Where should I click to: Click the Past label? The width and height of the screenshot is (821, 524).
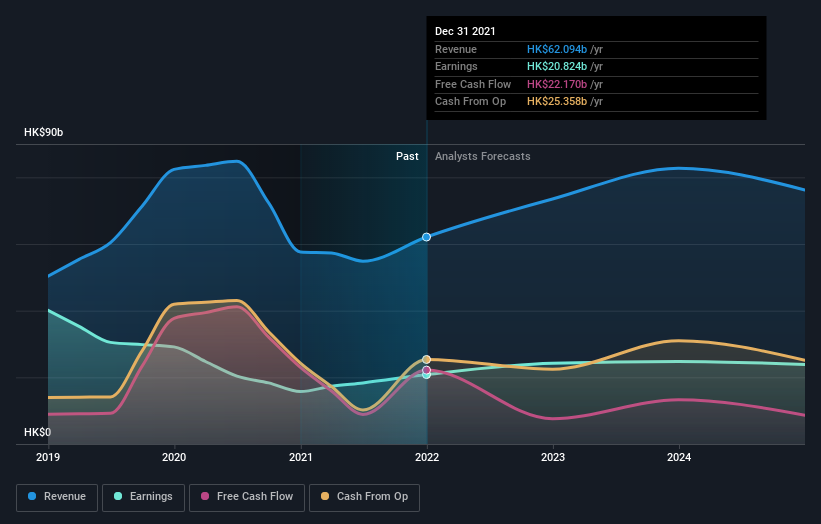[x=407, y=157]
